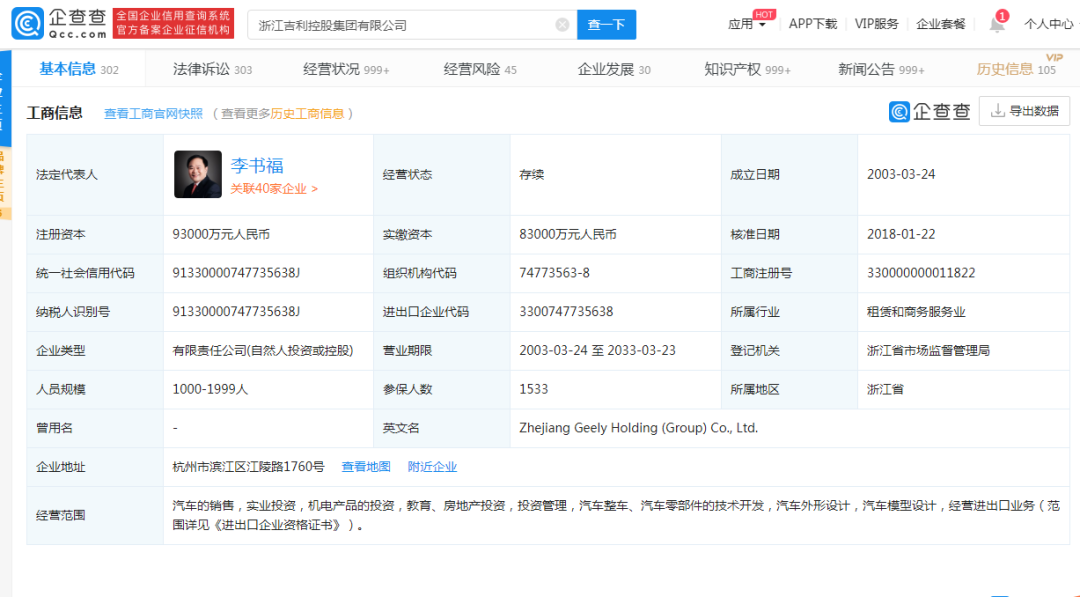Click the 导出数据 export button
Viewport: 1080px width, 597px height.
1024,111
